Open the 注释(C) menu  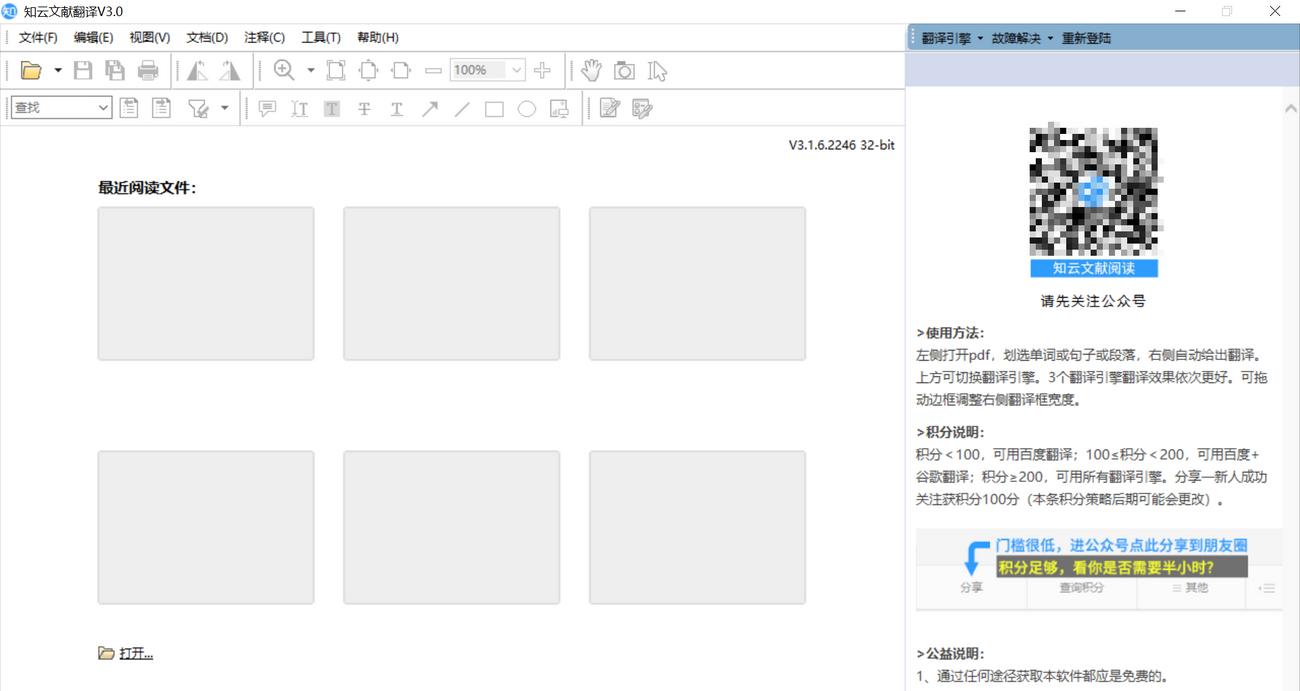(264, 37)
